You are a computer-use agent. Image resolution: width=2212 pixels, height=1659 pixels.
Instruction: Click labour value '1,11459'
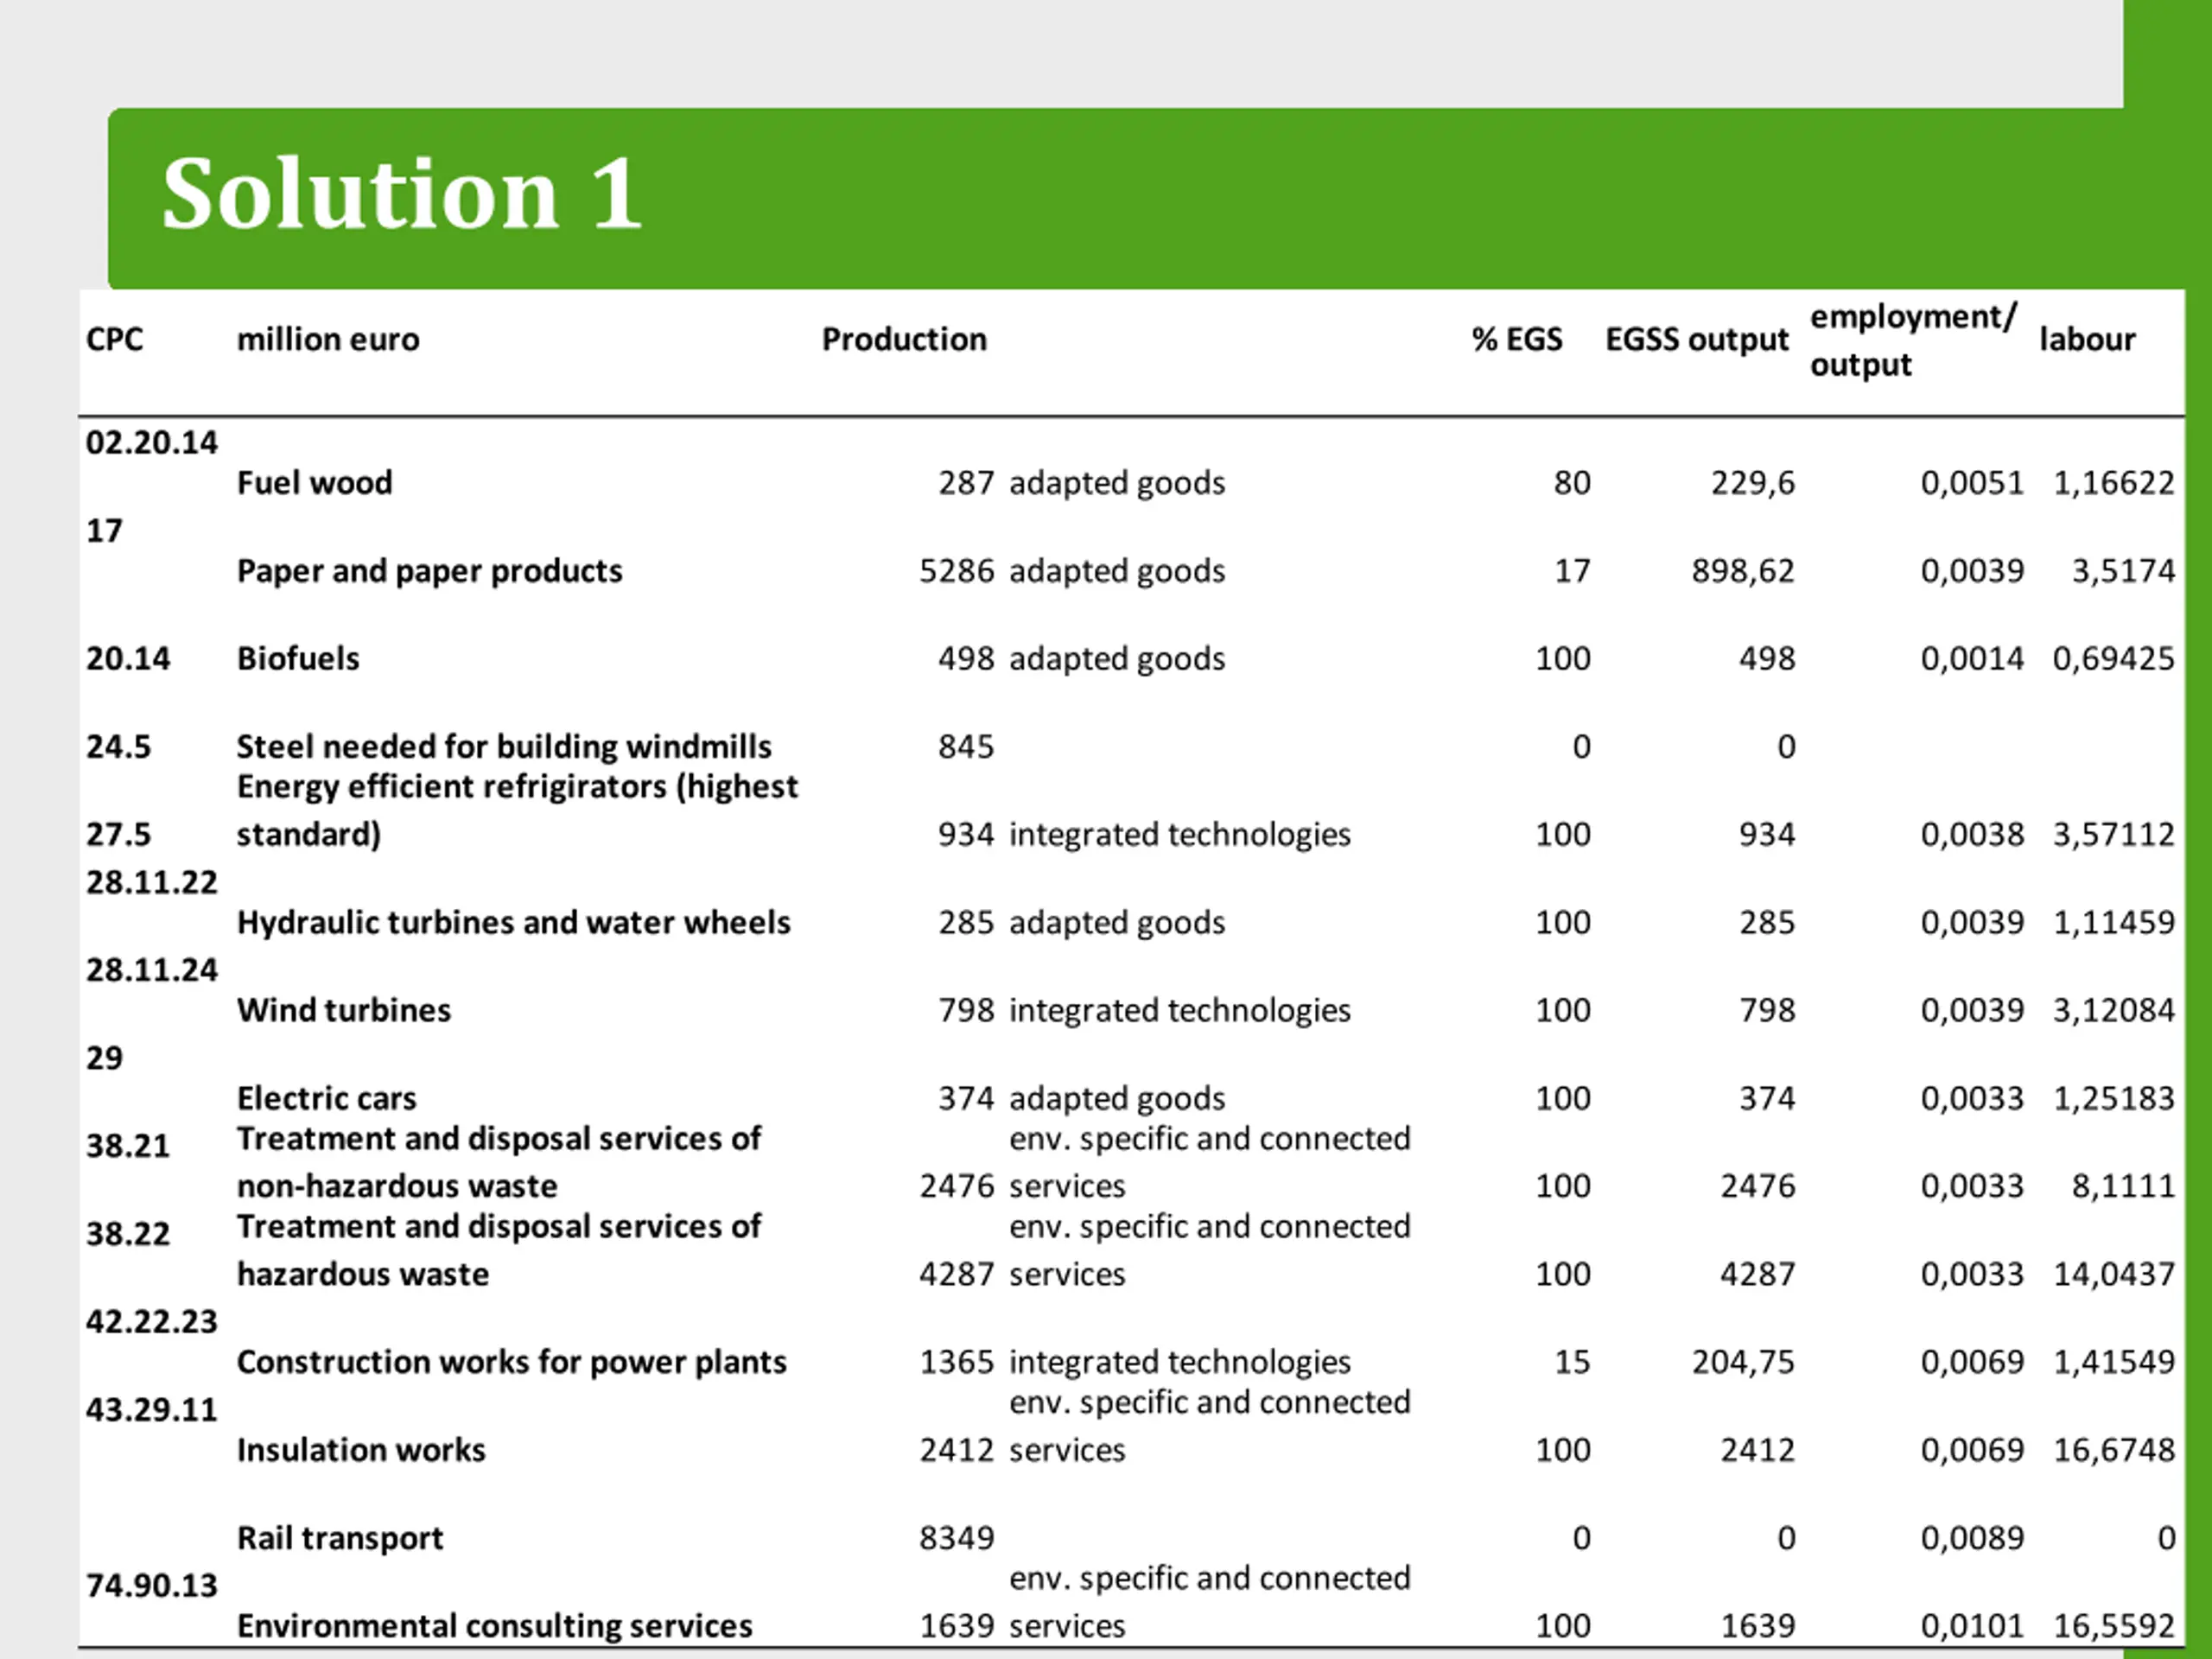tap(2113, 922)
